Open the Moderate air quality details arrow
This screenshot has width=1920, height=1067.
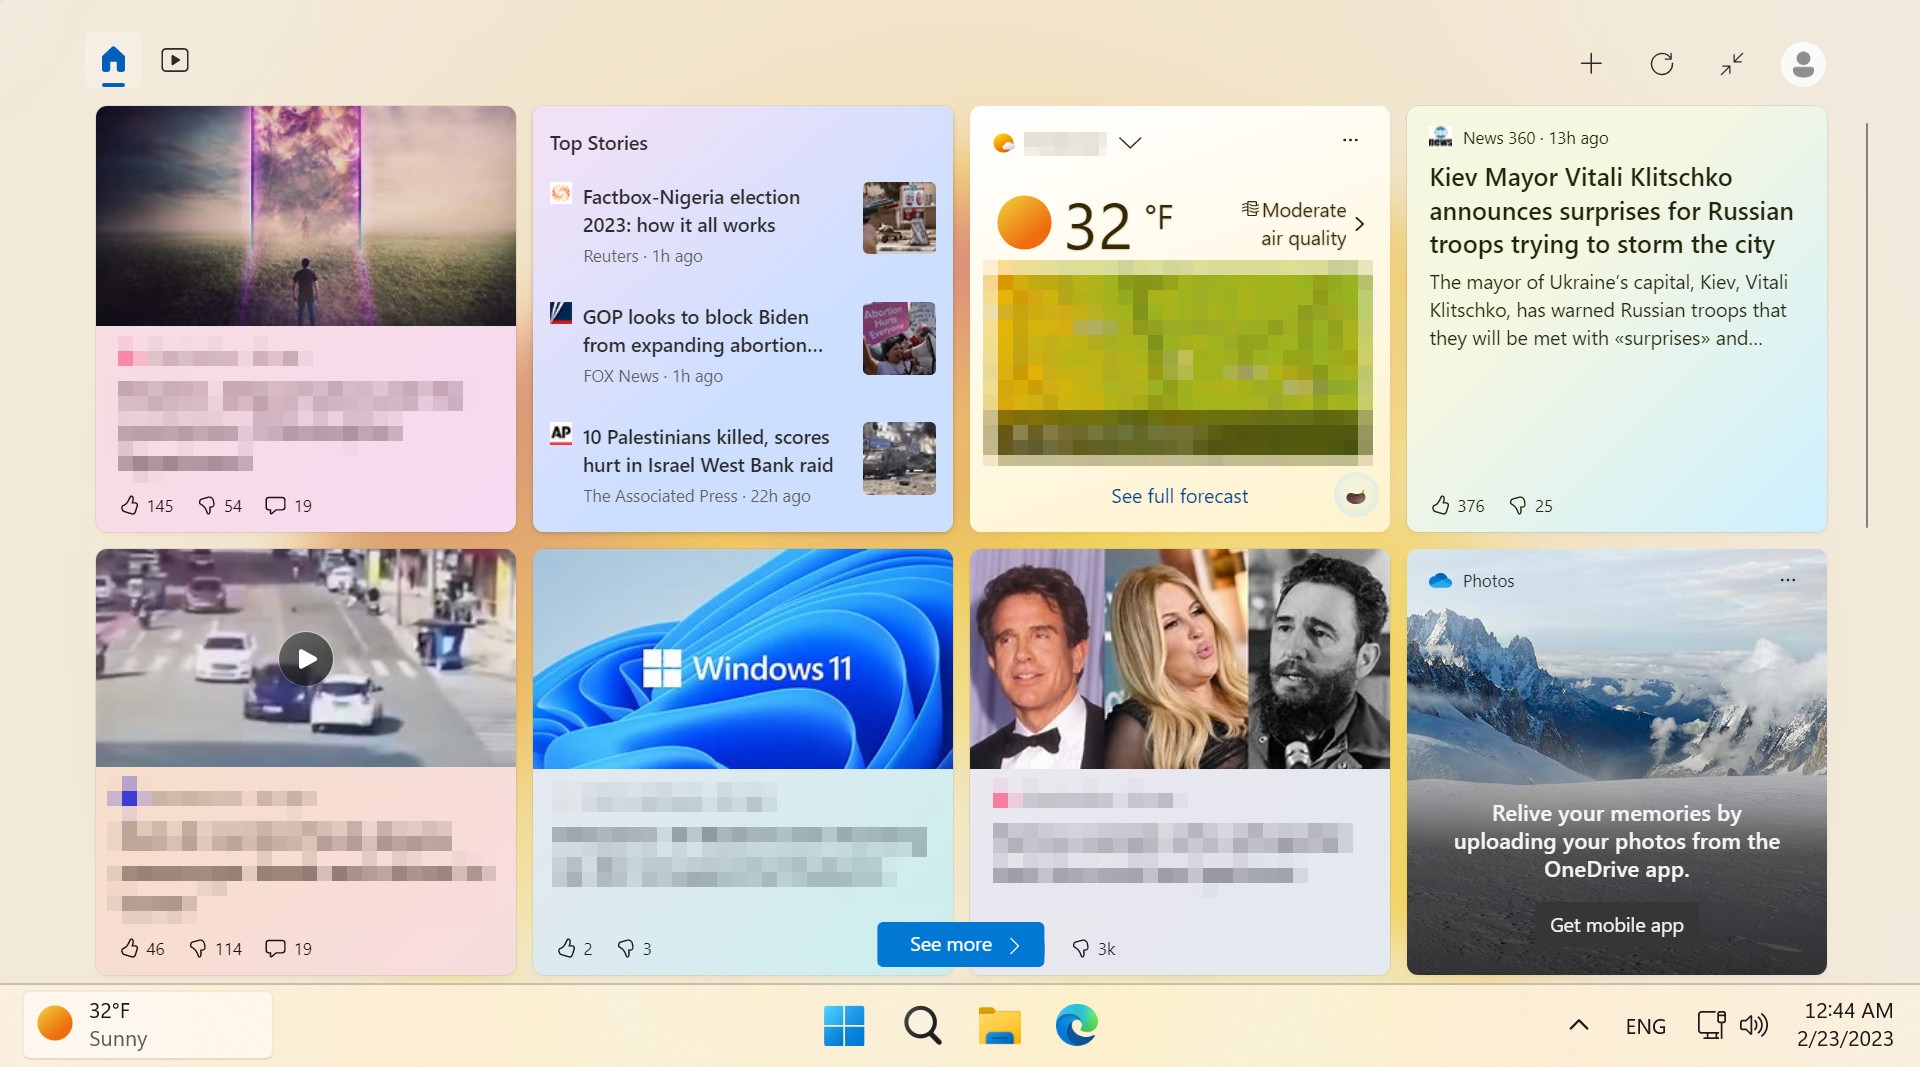[1359, 224]
